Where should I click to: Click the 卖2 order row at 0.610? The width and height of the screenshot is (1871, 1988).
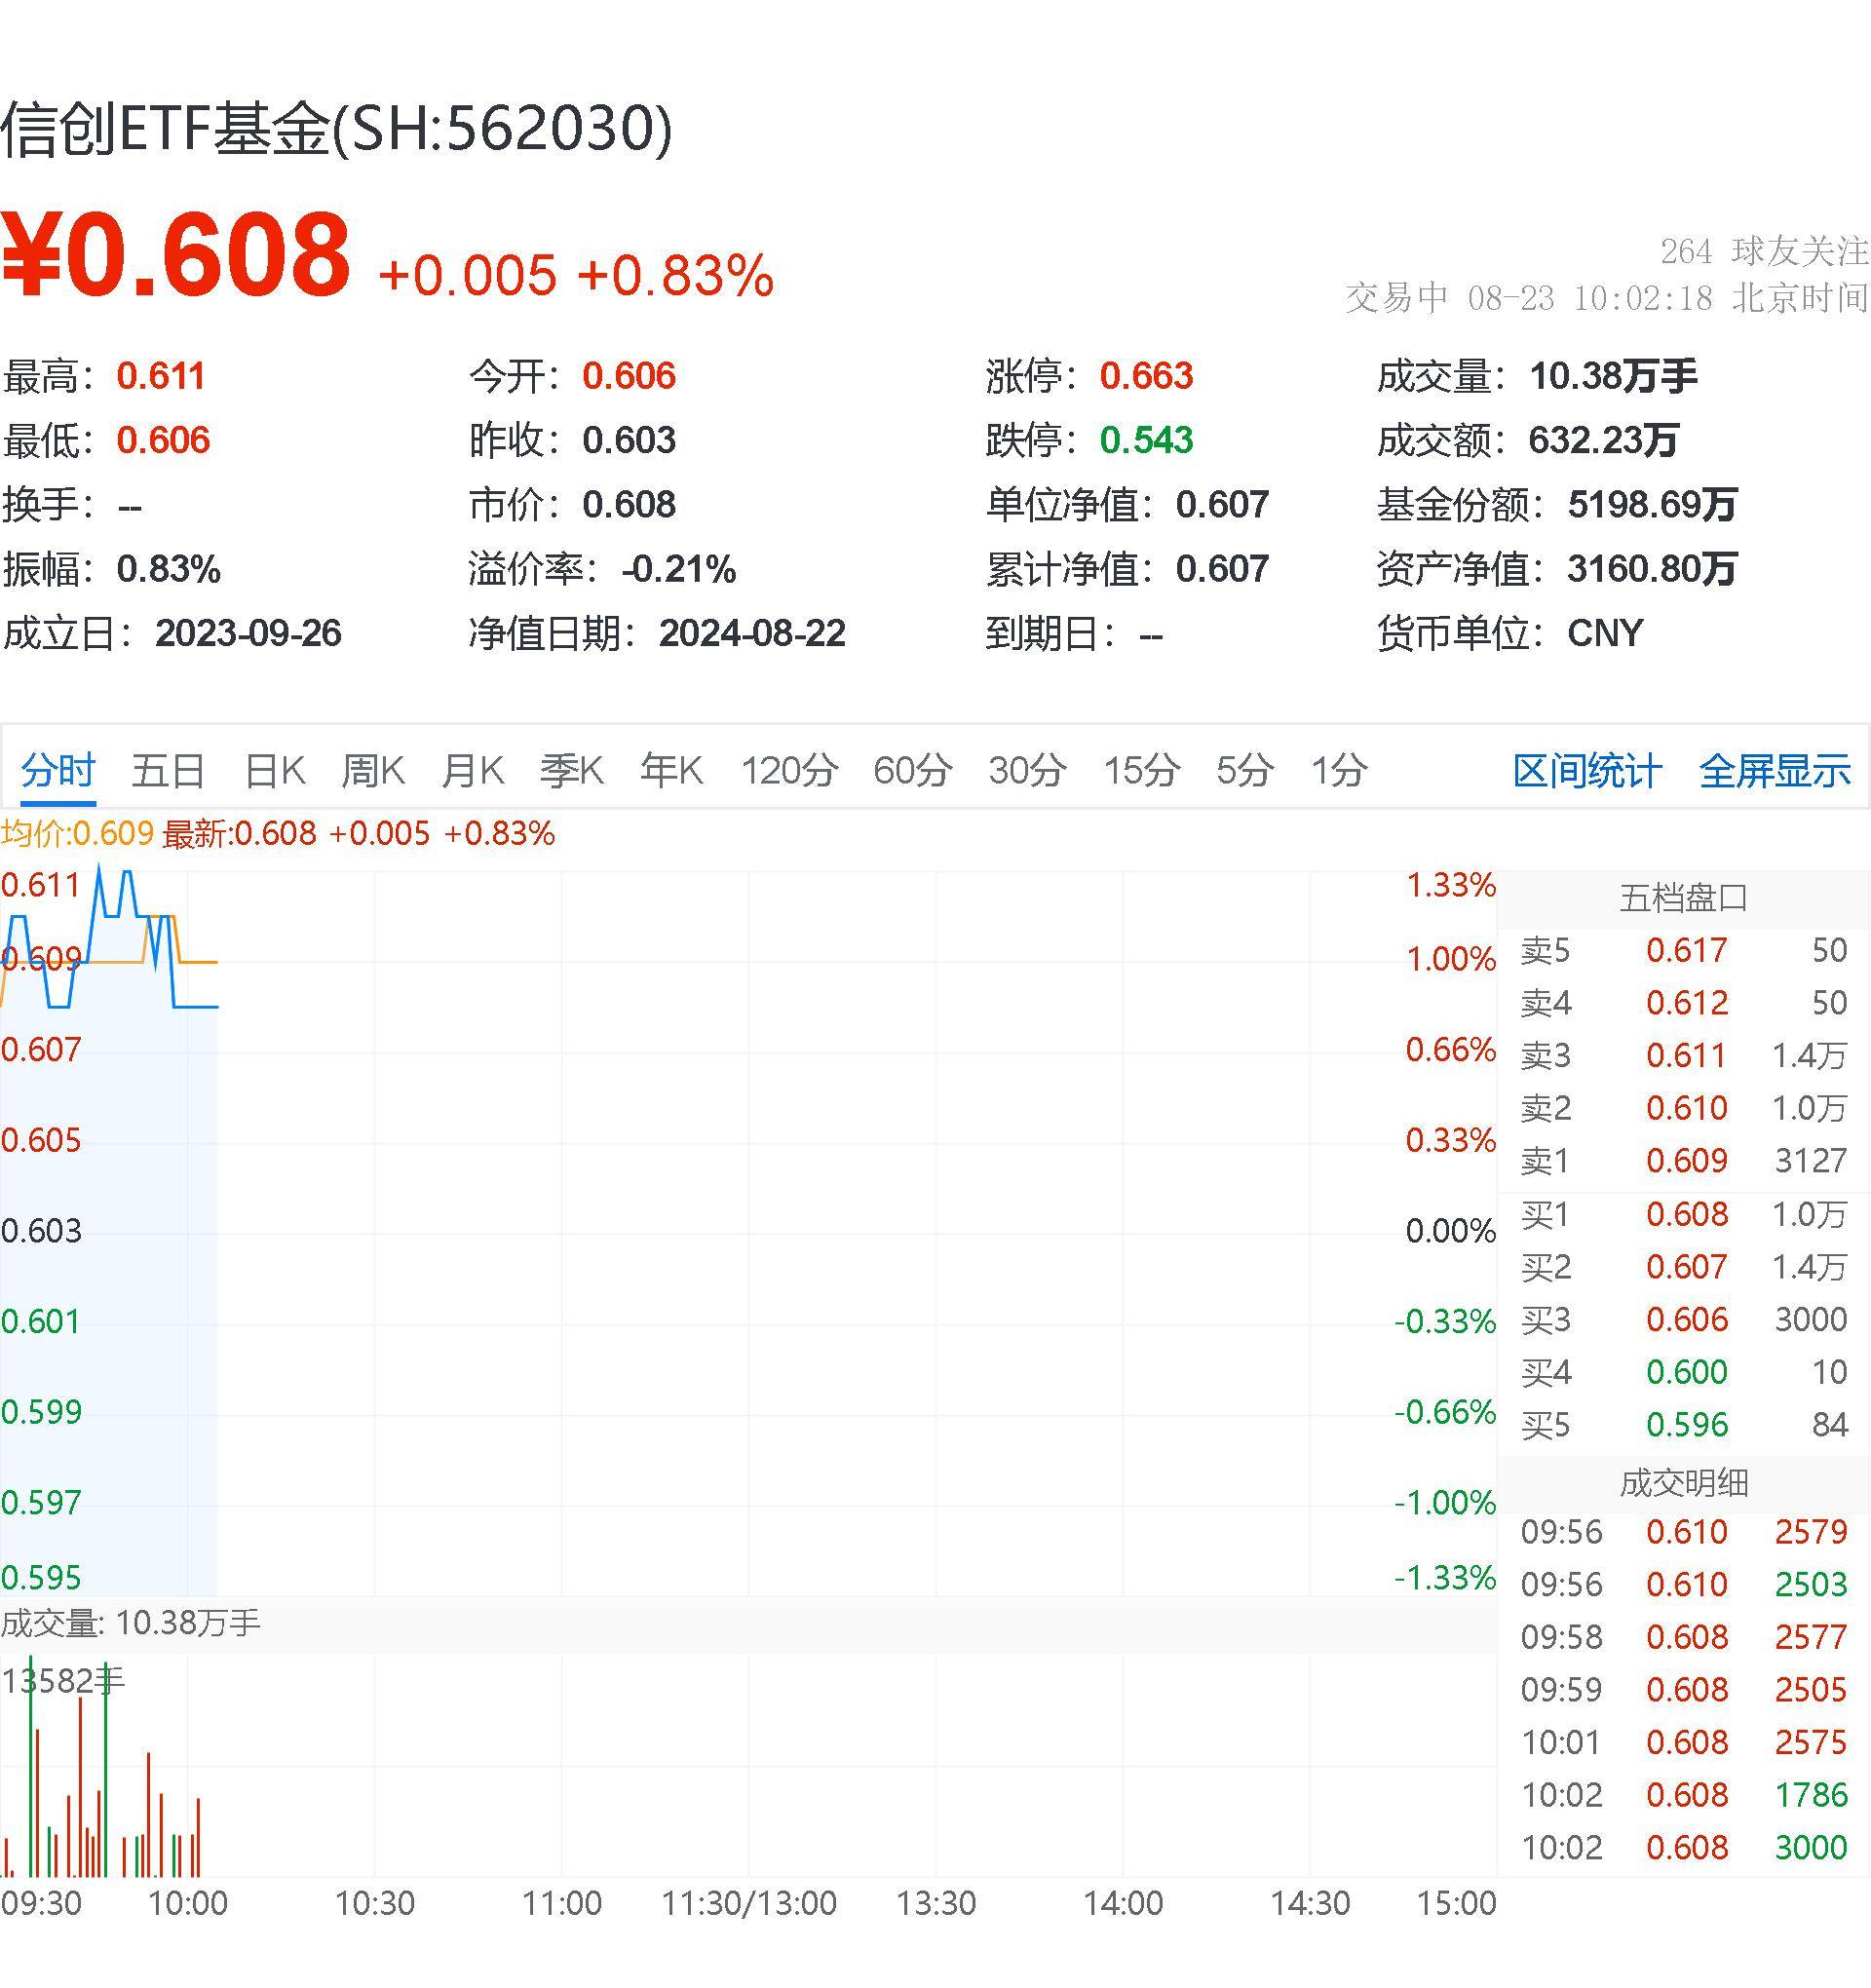click(x=1684, y=1108)
